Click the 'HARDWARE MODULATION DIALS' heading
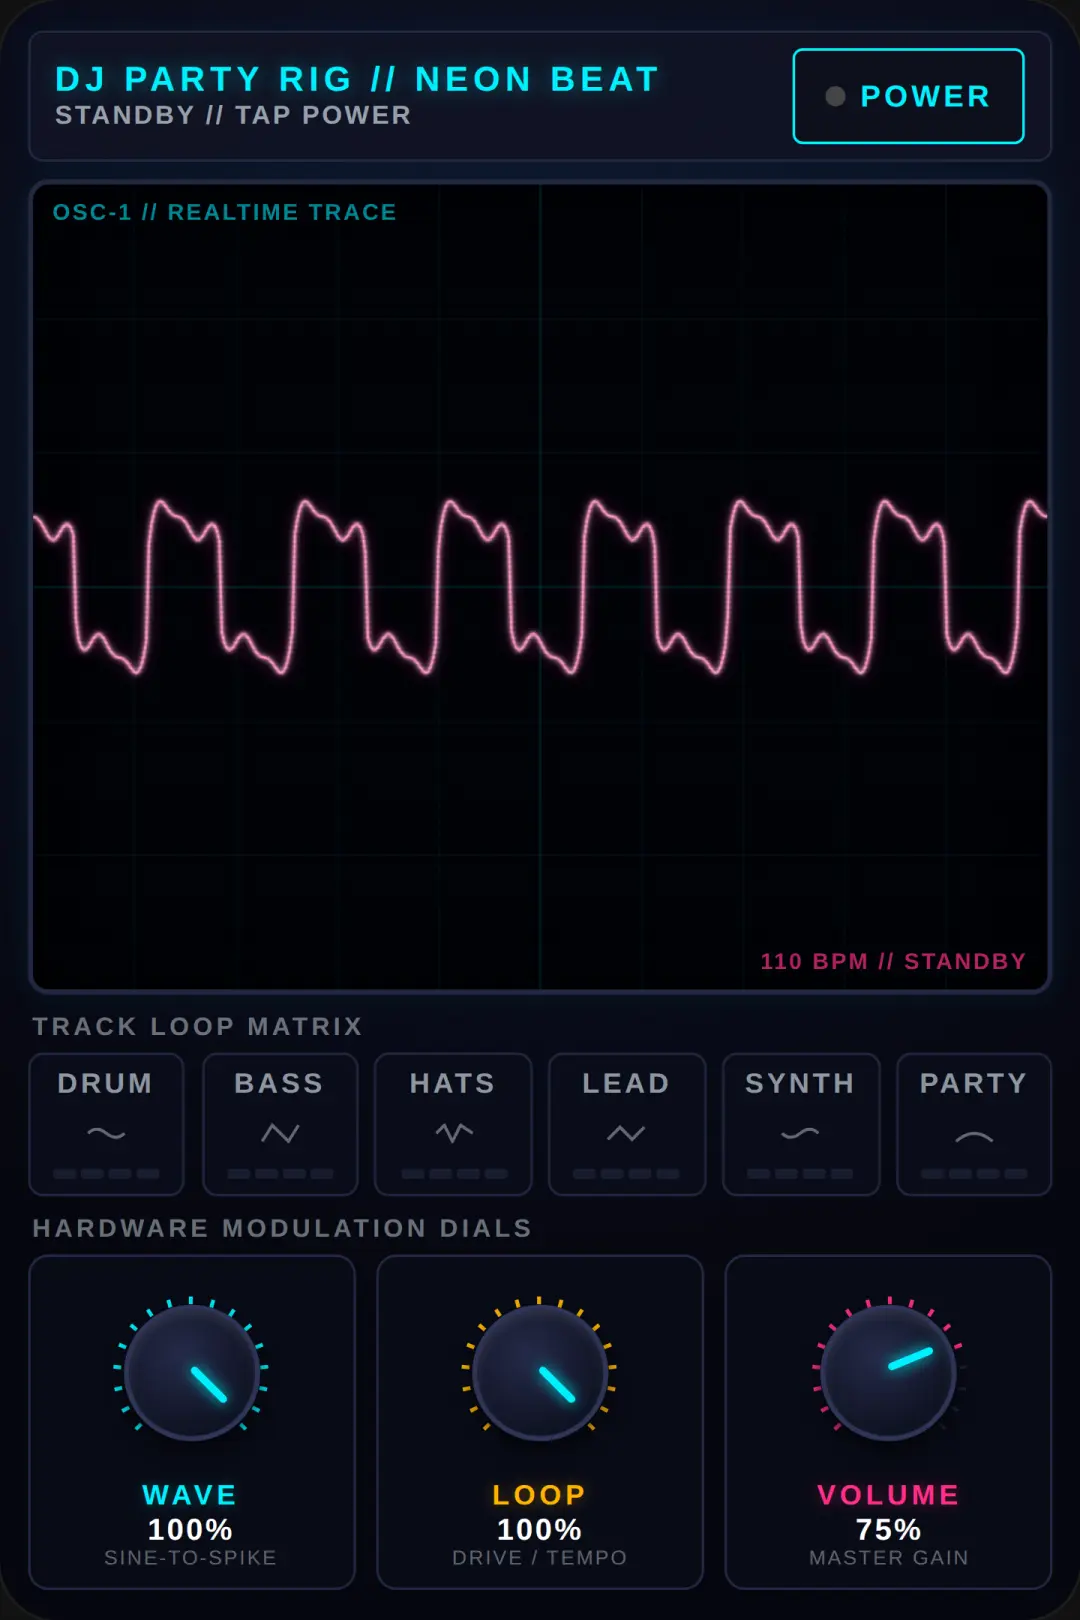Viewport: 1080px width, 1620px height. coord(282,1228)
